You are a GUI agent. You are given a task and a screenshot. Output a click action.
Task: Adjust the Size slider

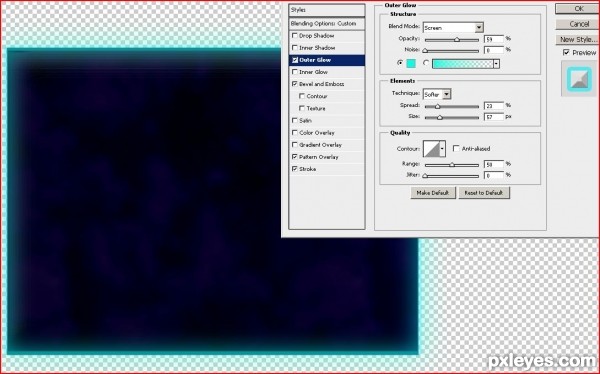[x=440, y=118]
